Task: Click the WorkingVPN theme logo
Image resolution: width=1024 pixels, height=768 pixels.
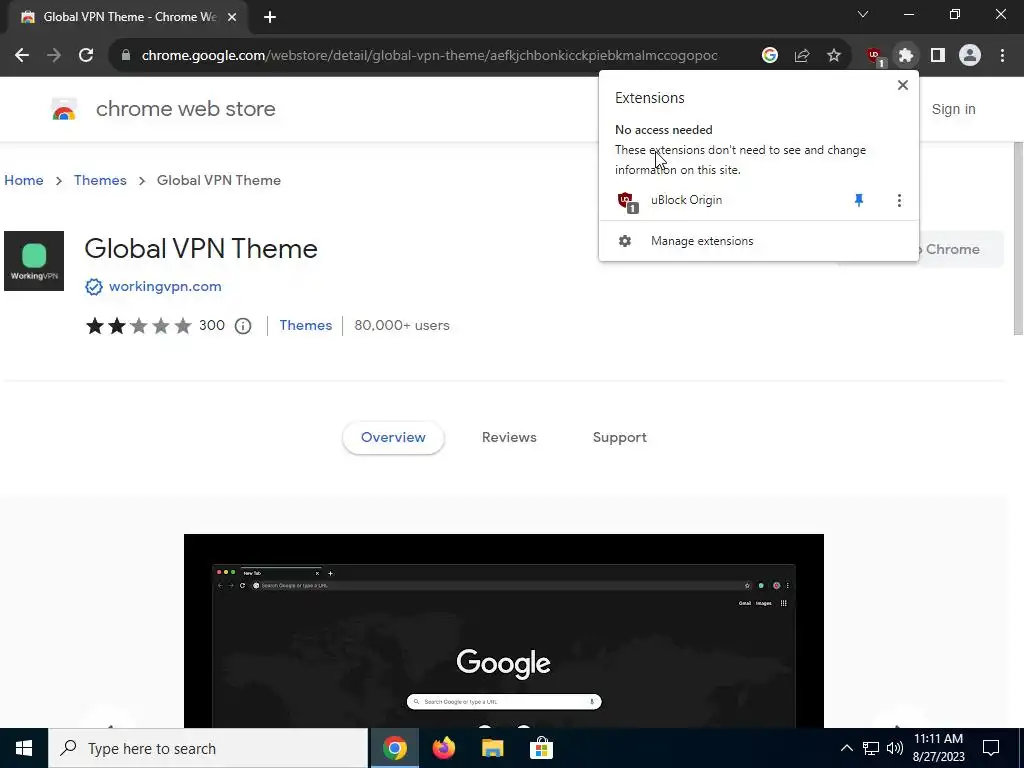Action: coord(34,261)
